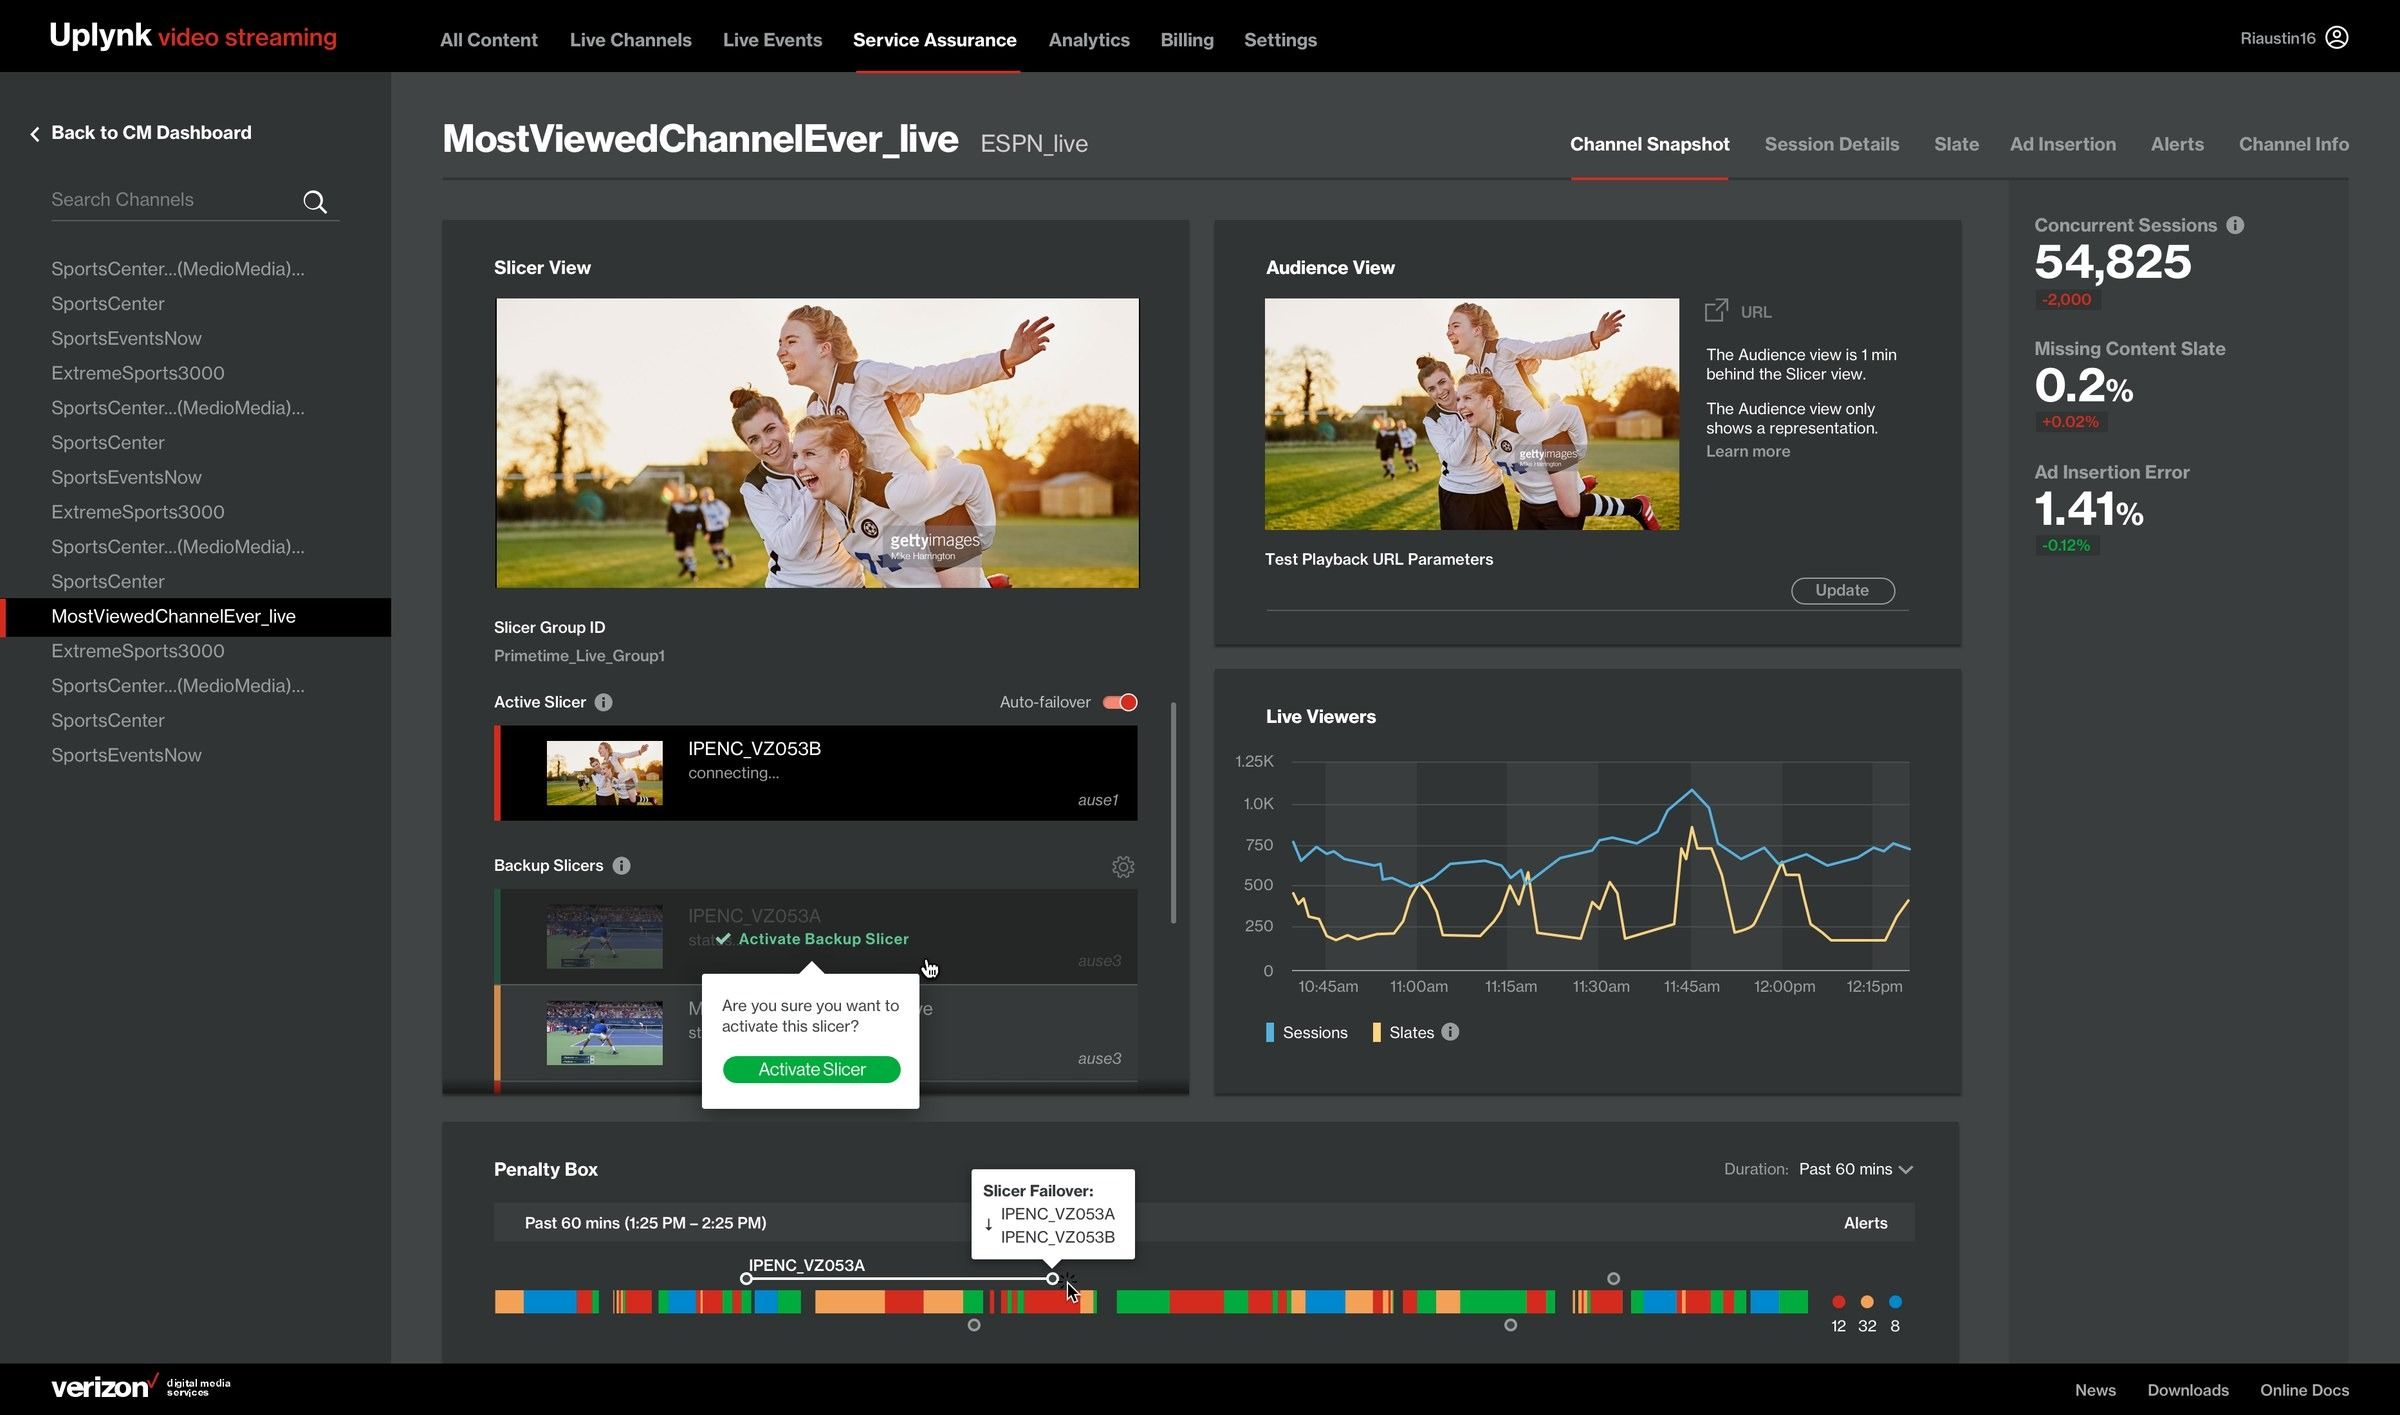Viewport: 2400px width, 1415px height.
Task: Click the info icon next to Concurrent Sessions
Action: click(x=2235, y=225)
